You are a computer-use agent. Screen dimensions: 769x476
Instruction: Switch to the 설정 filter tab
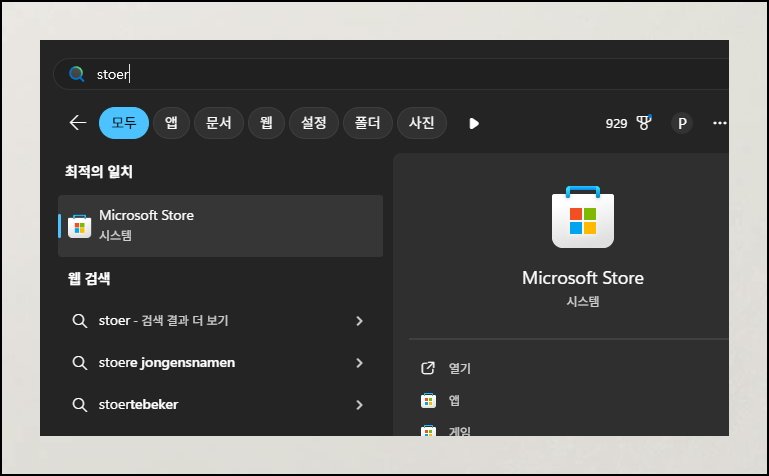point(314,123)
